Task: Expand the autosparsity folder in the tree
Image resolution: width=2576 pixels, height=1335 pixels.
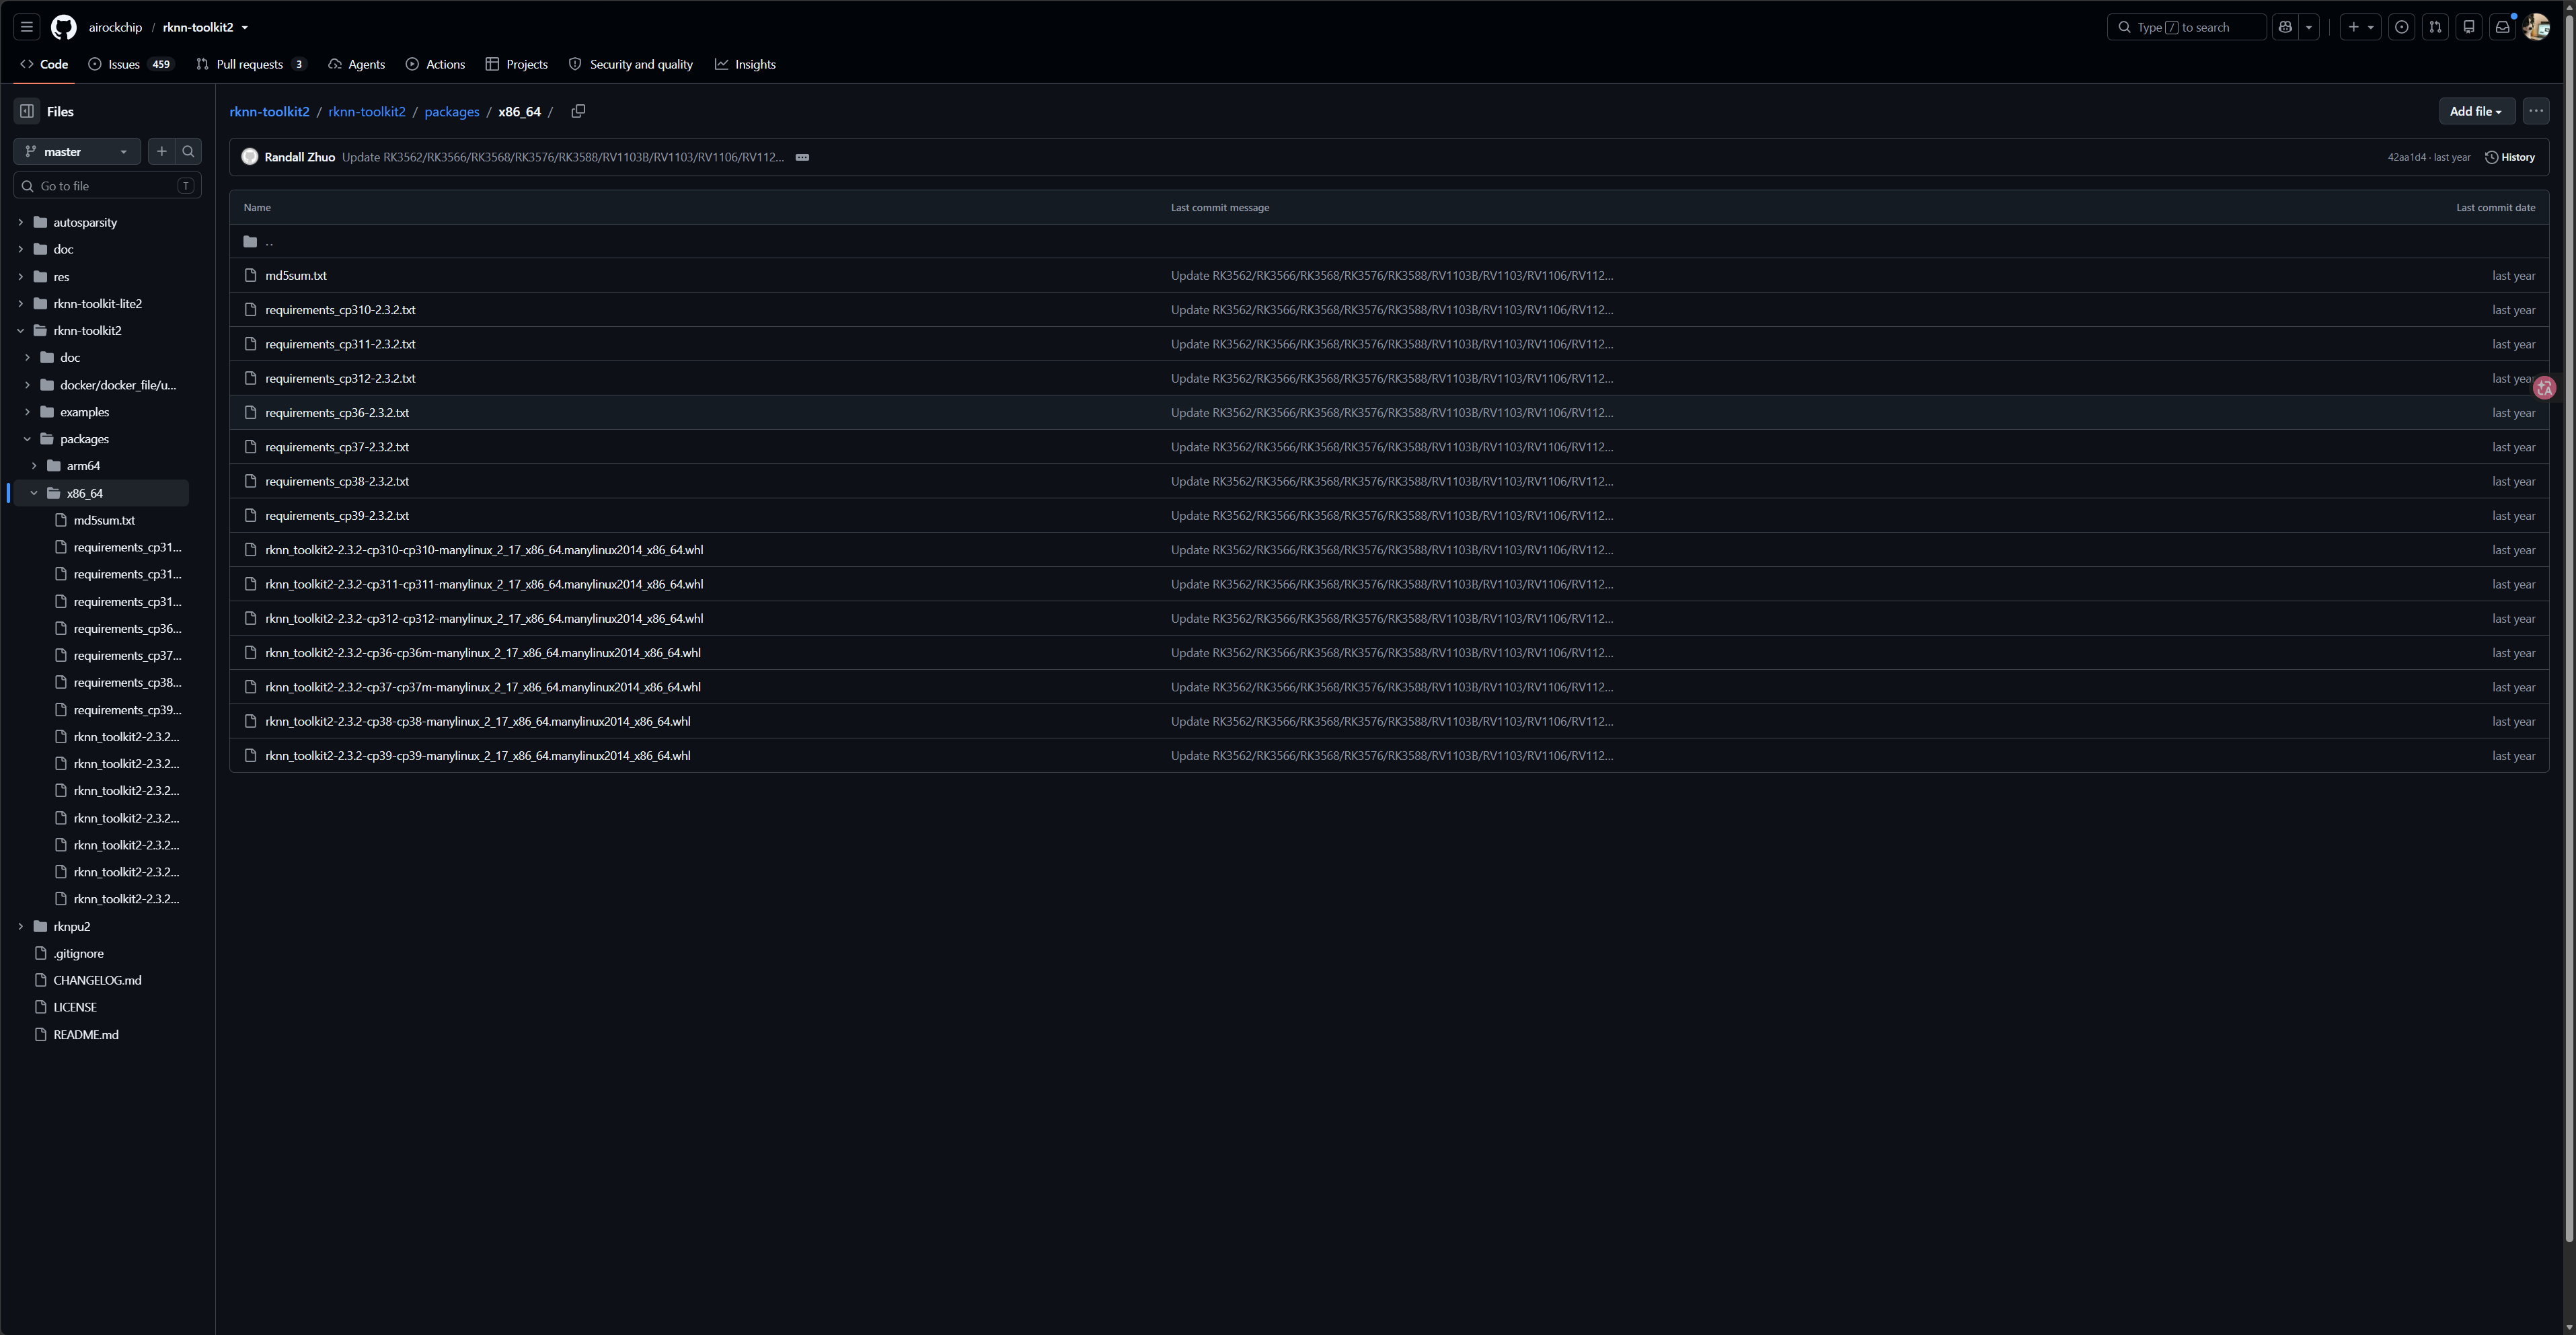Action: point(20,222)
